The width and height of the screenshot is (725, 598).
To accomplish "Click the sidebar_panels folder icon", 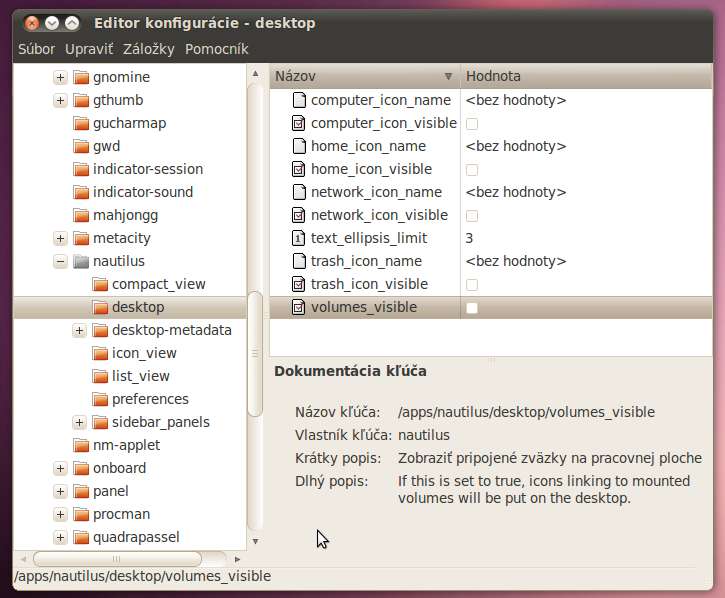I will click(x=100, y=422).
